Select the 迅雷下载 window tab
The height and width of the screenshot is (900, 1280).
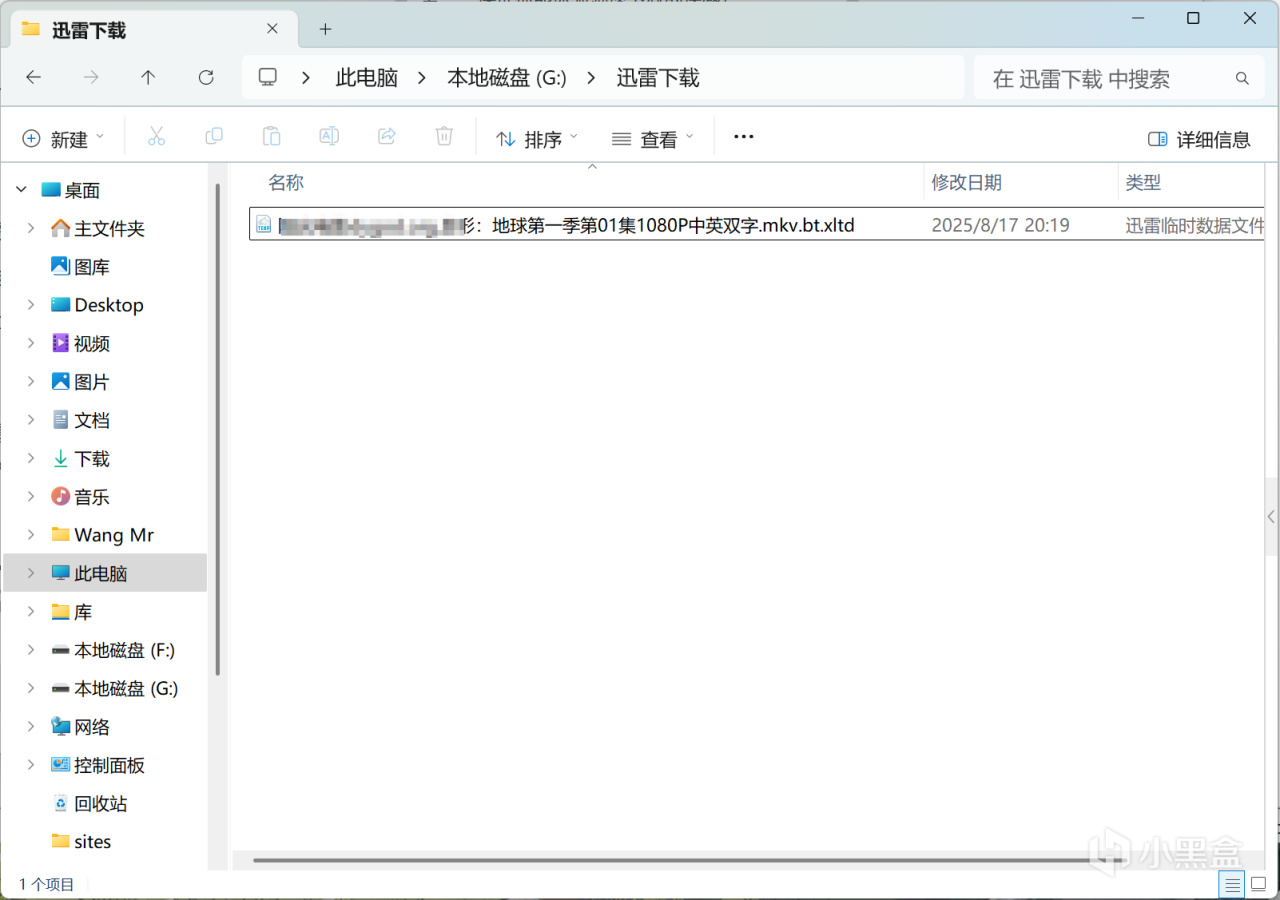click(x=154, y=30)
